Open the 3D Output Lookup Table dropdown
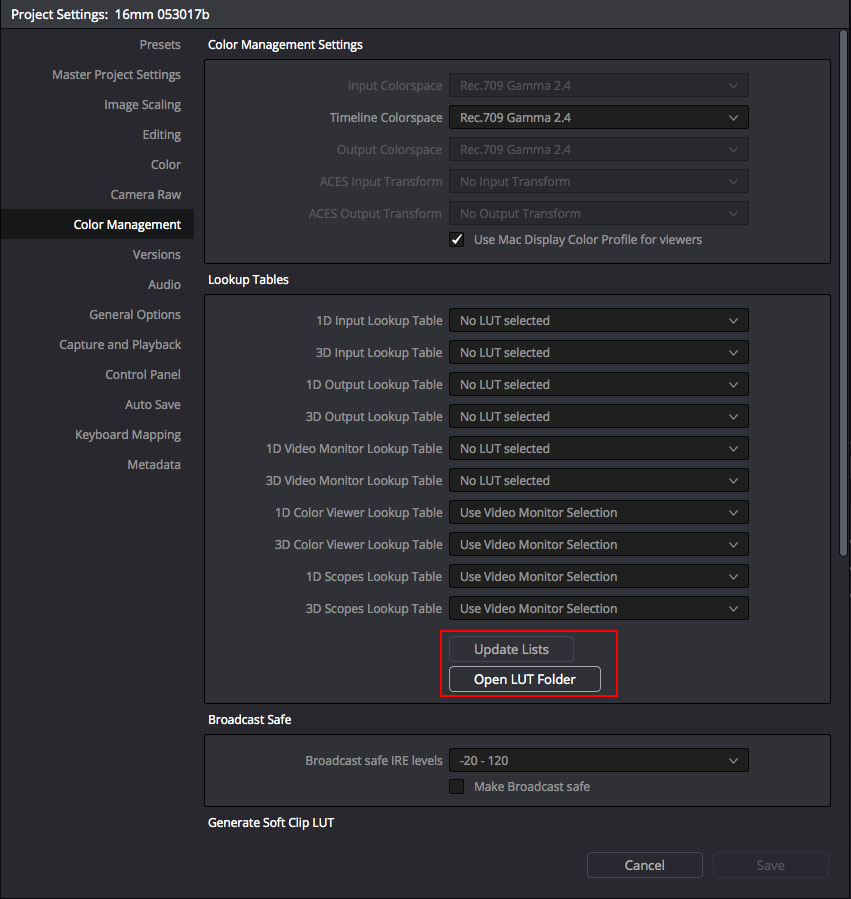 pyautogui.click(x=598, y=416)
